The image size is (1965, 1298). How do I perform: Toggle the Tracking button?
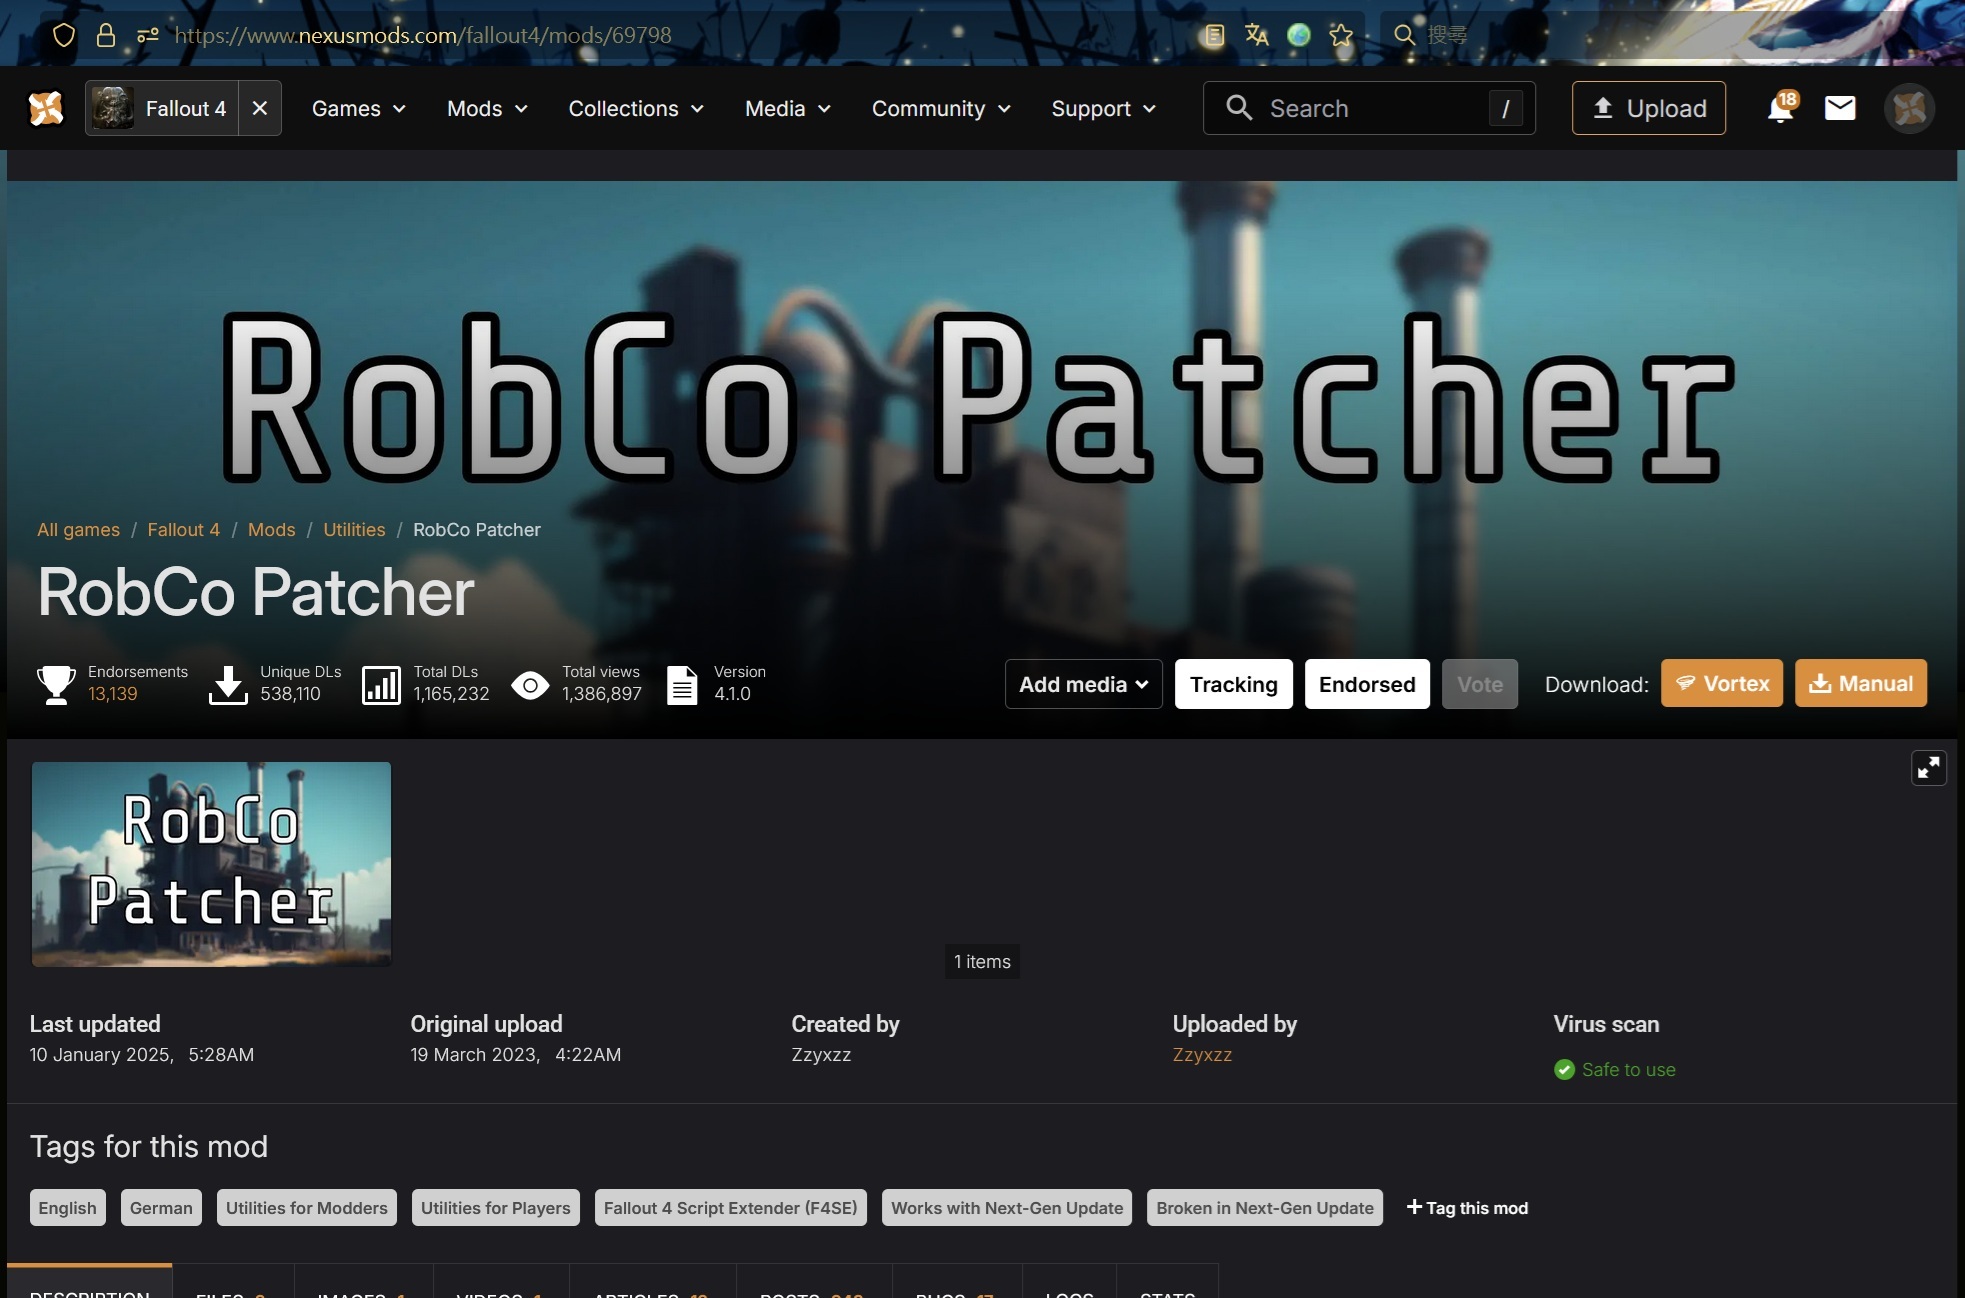click(1233, 684)
